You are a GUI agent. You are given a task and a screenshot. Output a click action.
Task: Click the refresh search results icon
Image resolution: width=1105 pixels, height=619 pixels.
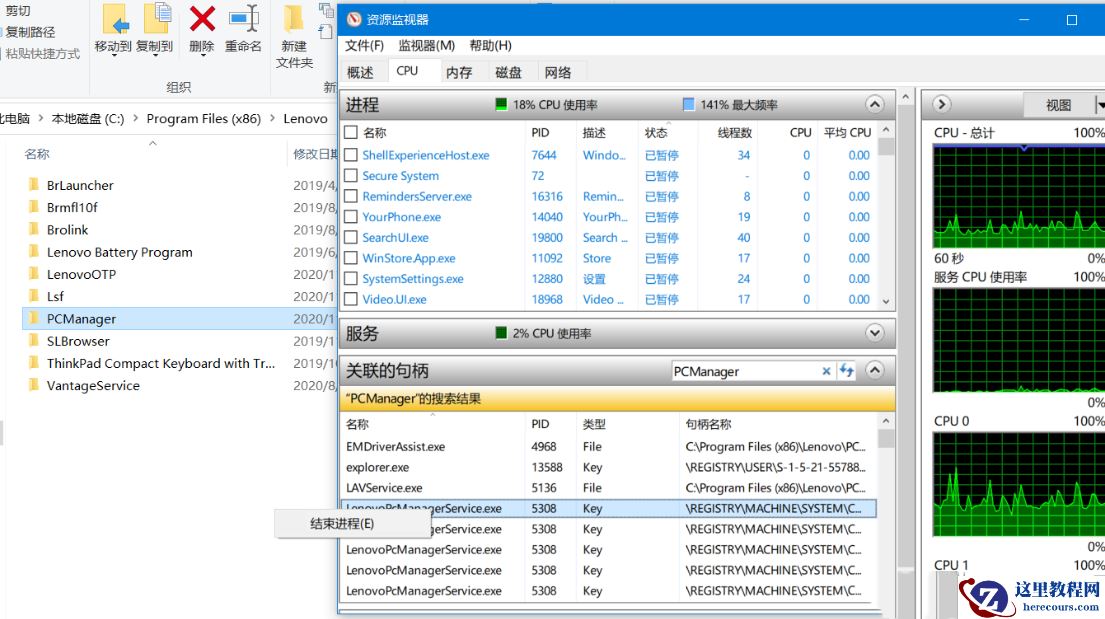(x=845, y=369)
